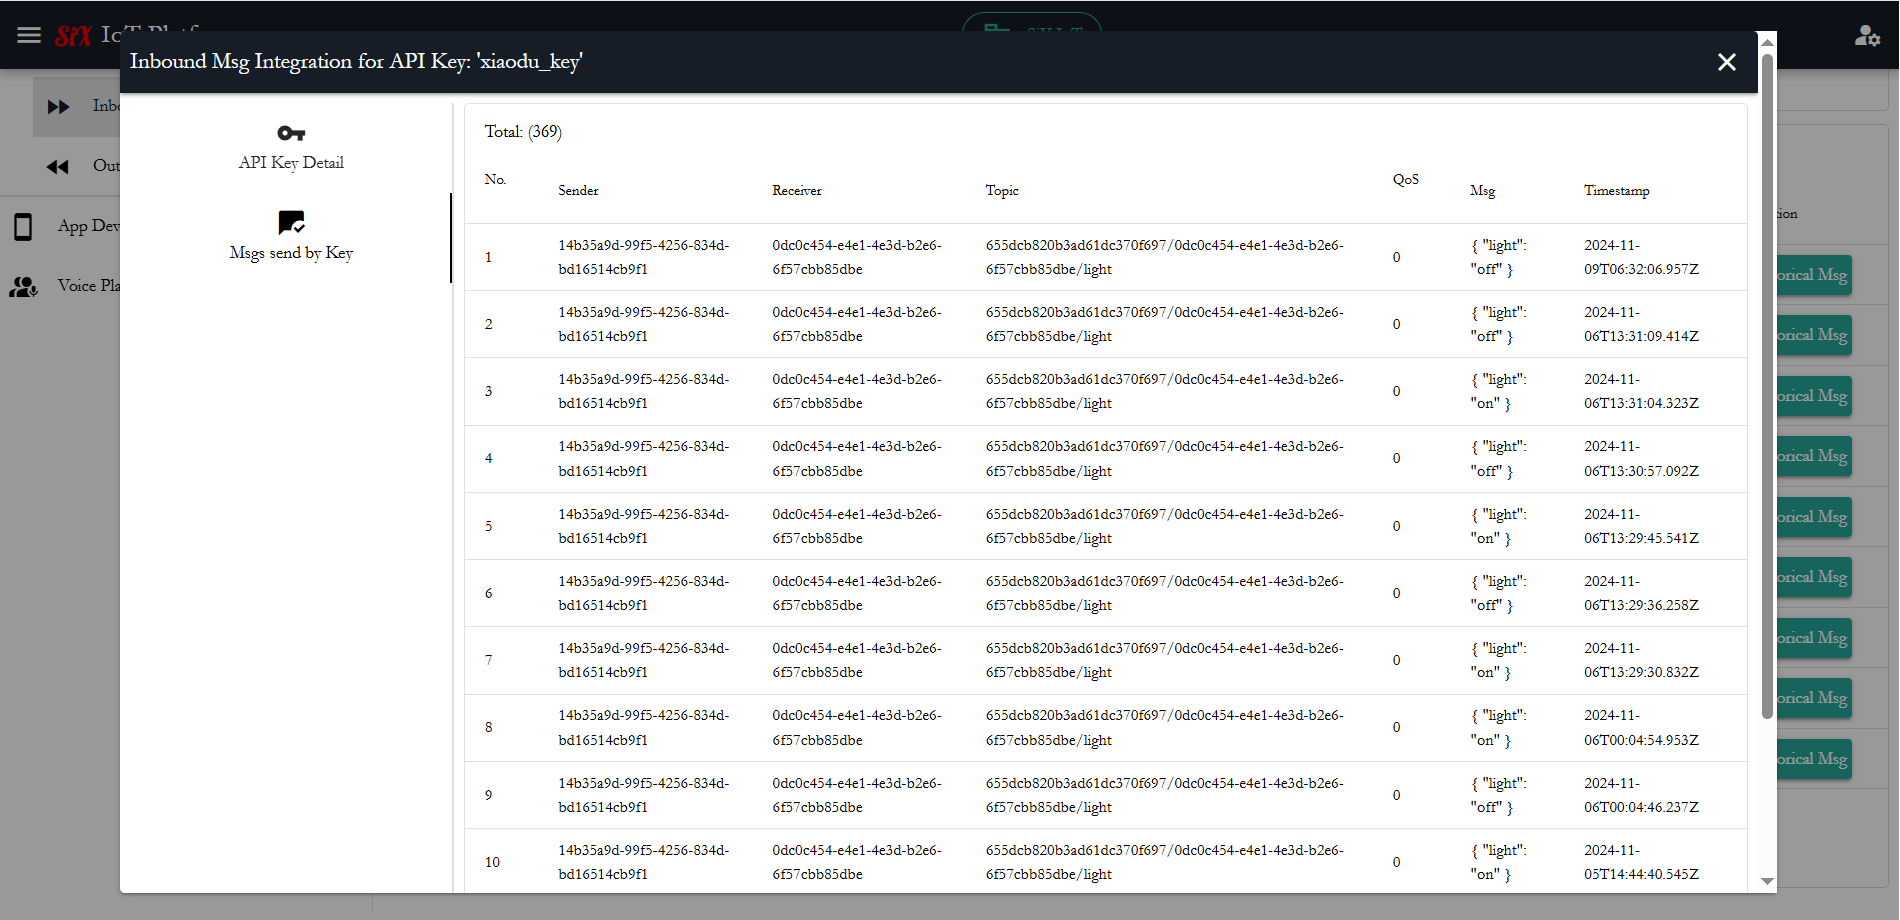Image resolution: width=1900 pixels, height=920 pixels.
Task: Select timestamp 2024-11-06T13:29:36.258Z in row 6
Action: pos(1641,594)
